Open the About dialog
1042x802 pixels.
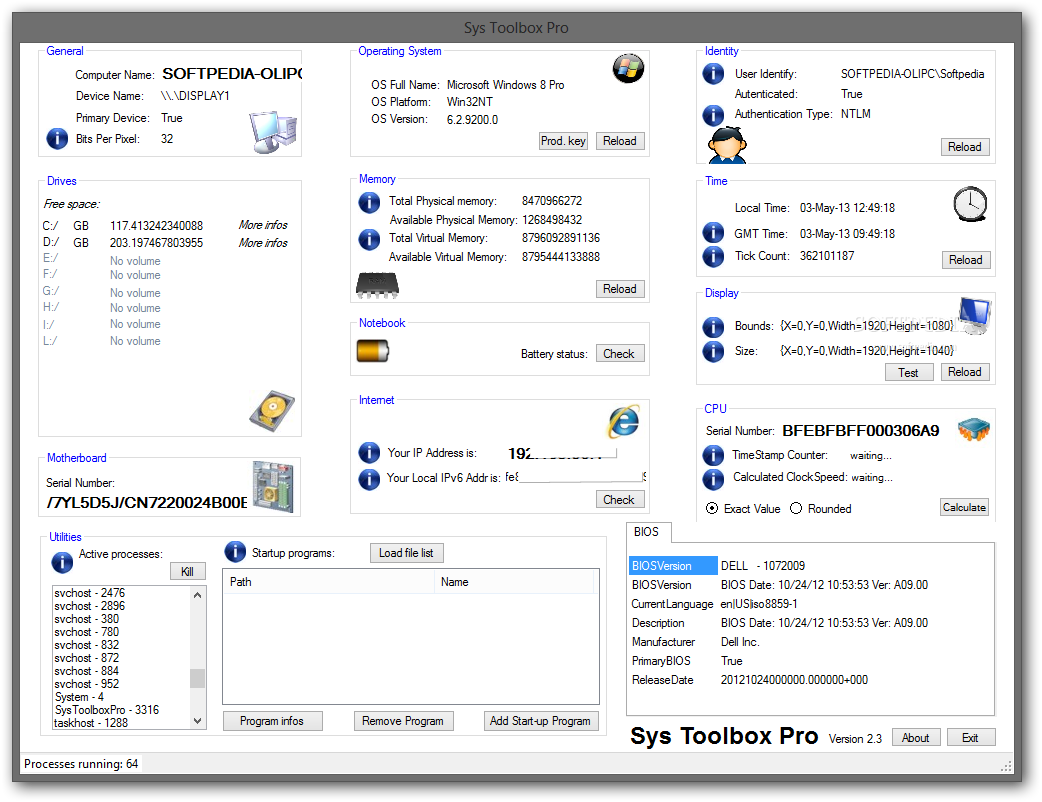point(916,738)
